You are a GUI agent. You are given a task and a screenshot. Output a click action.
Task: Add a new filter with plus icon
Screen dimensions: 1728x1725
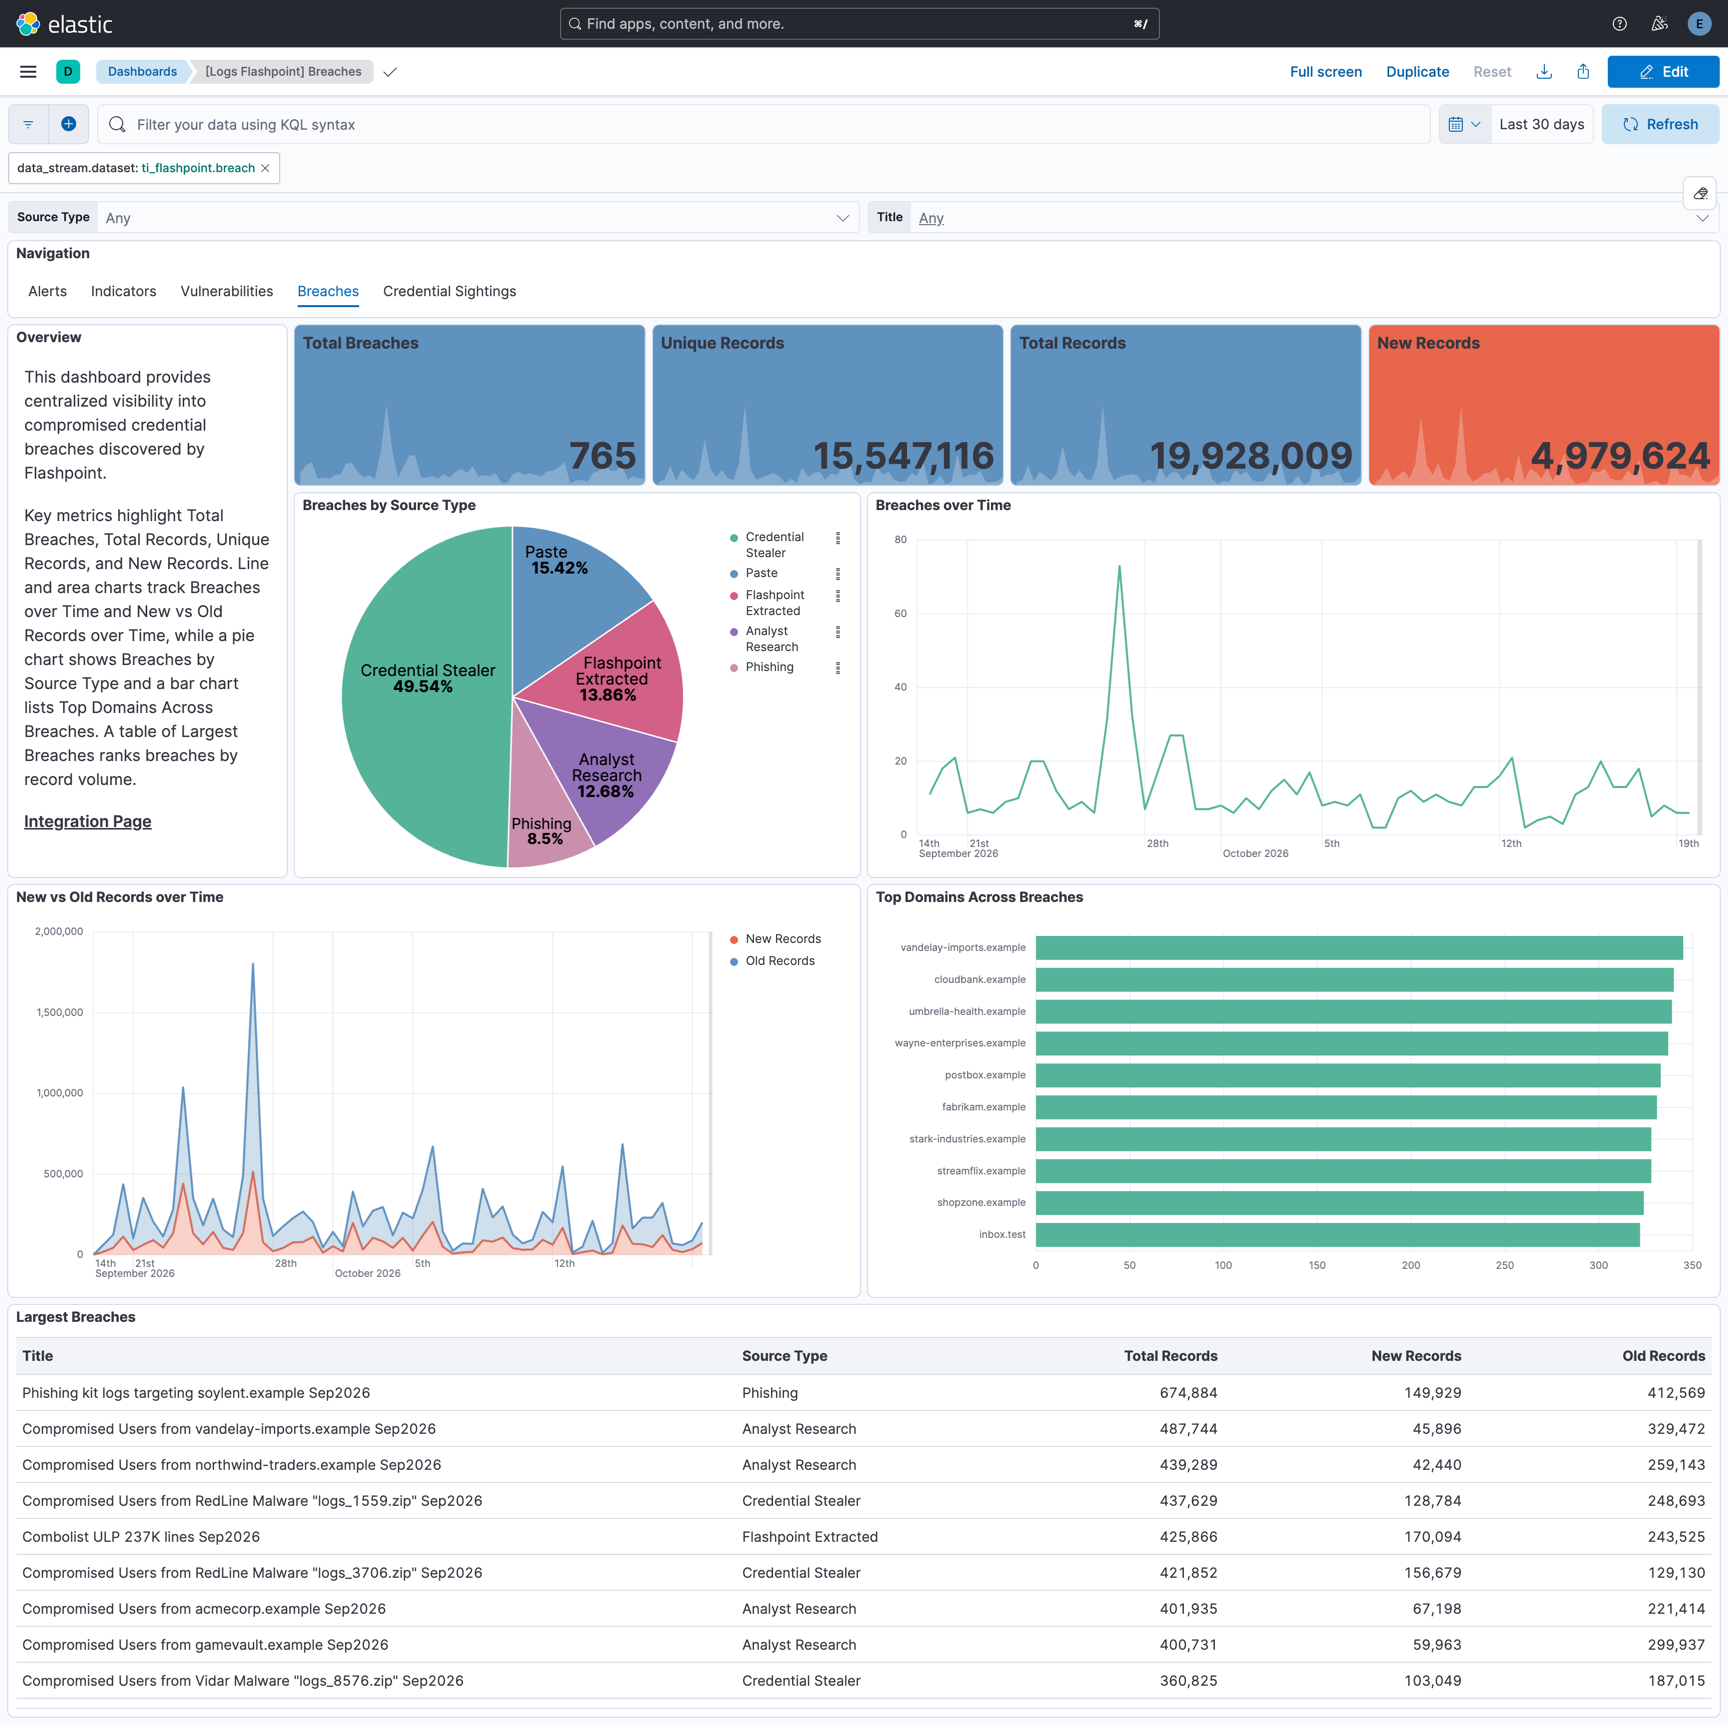click(x=68, y=124)
